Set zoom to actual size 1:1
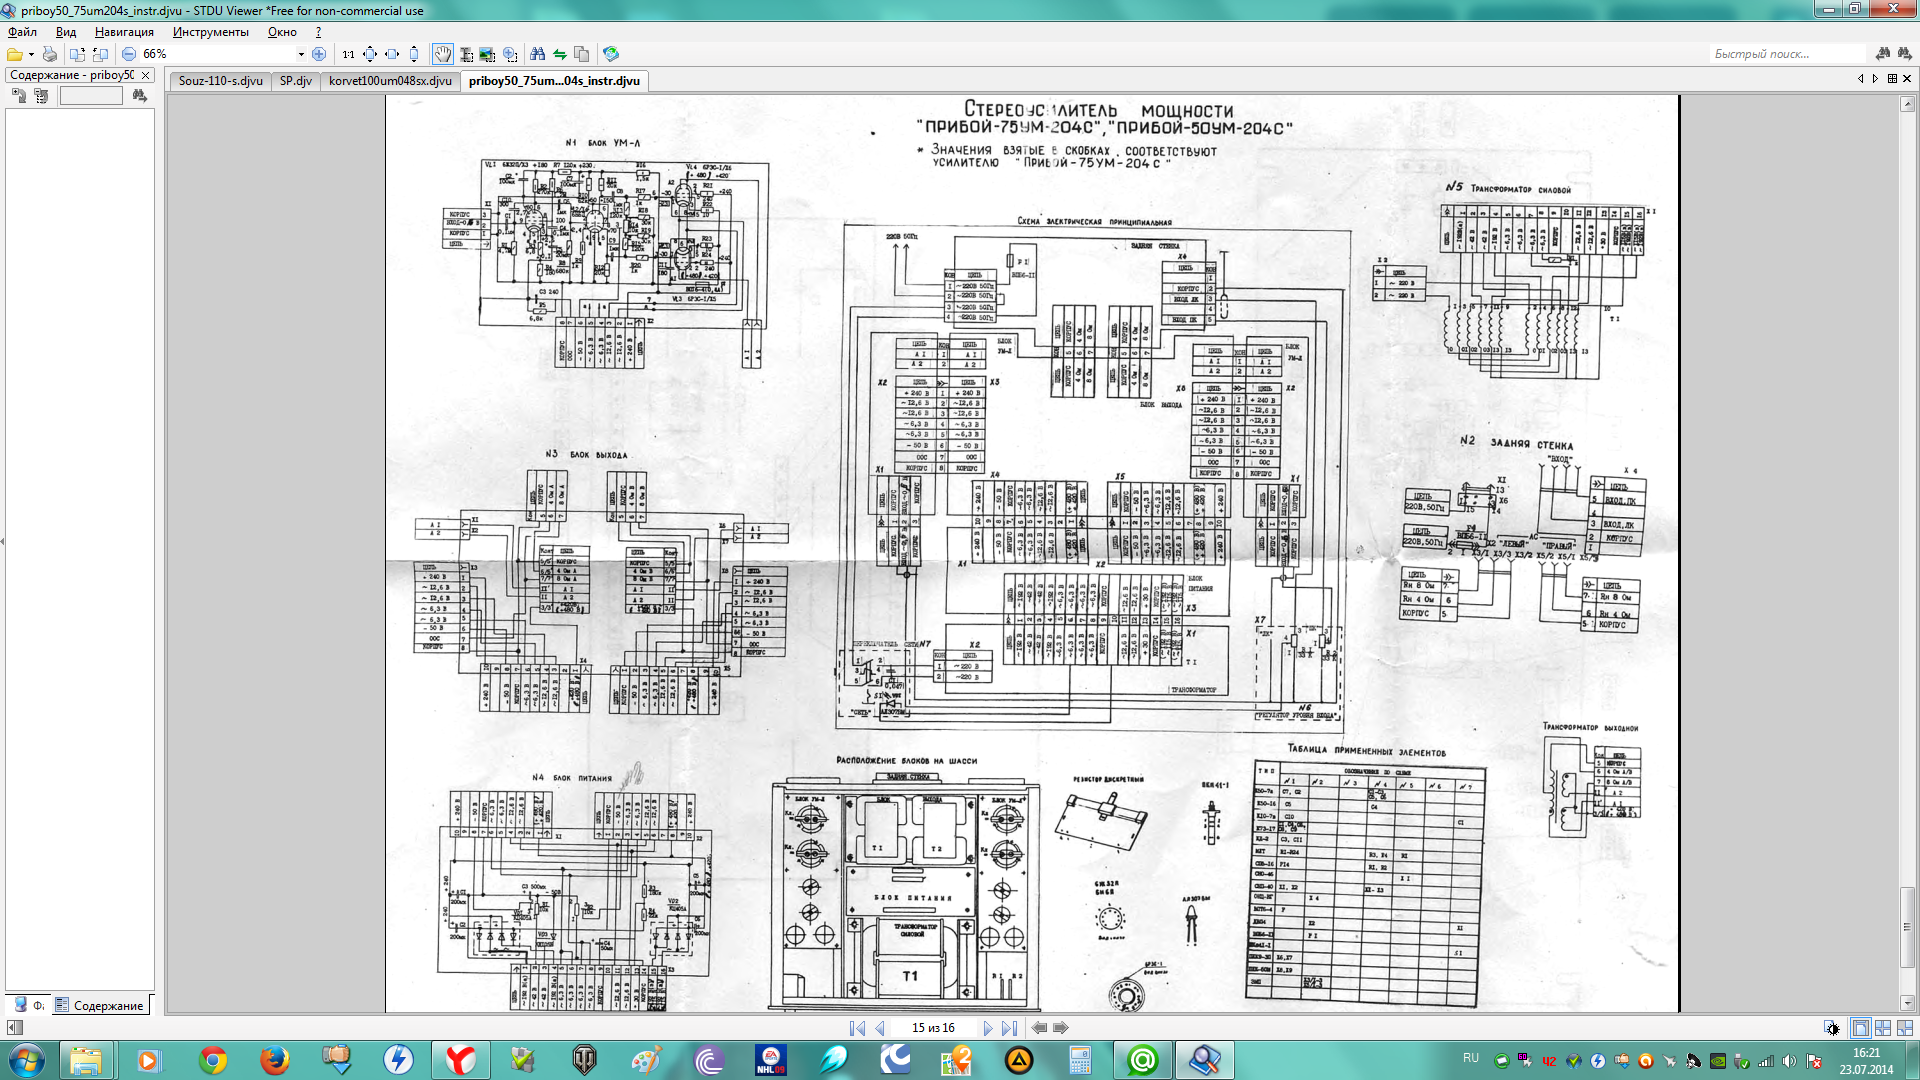 [x=348, y=54]
